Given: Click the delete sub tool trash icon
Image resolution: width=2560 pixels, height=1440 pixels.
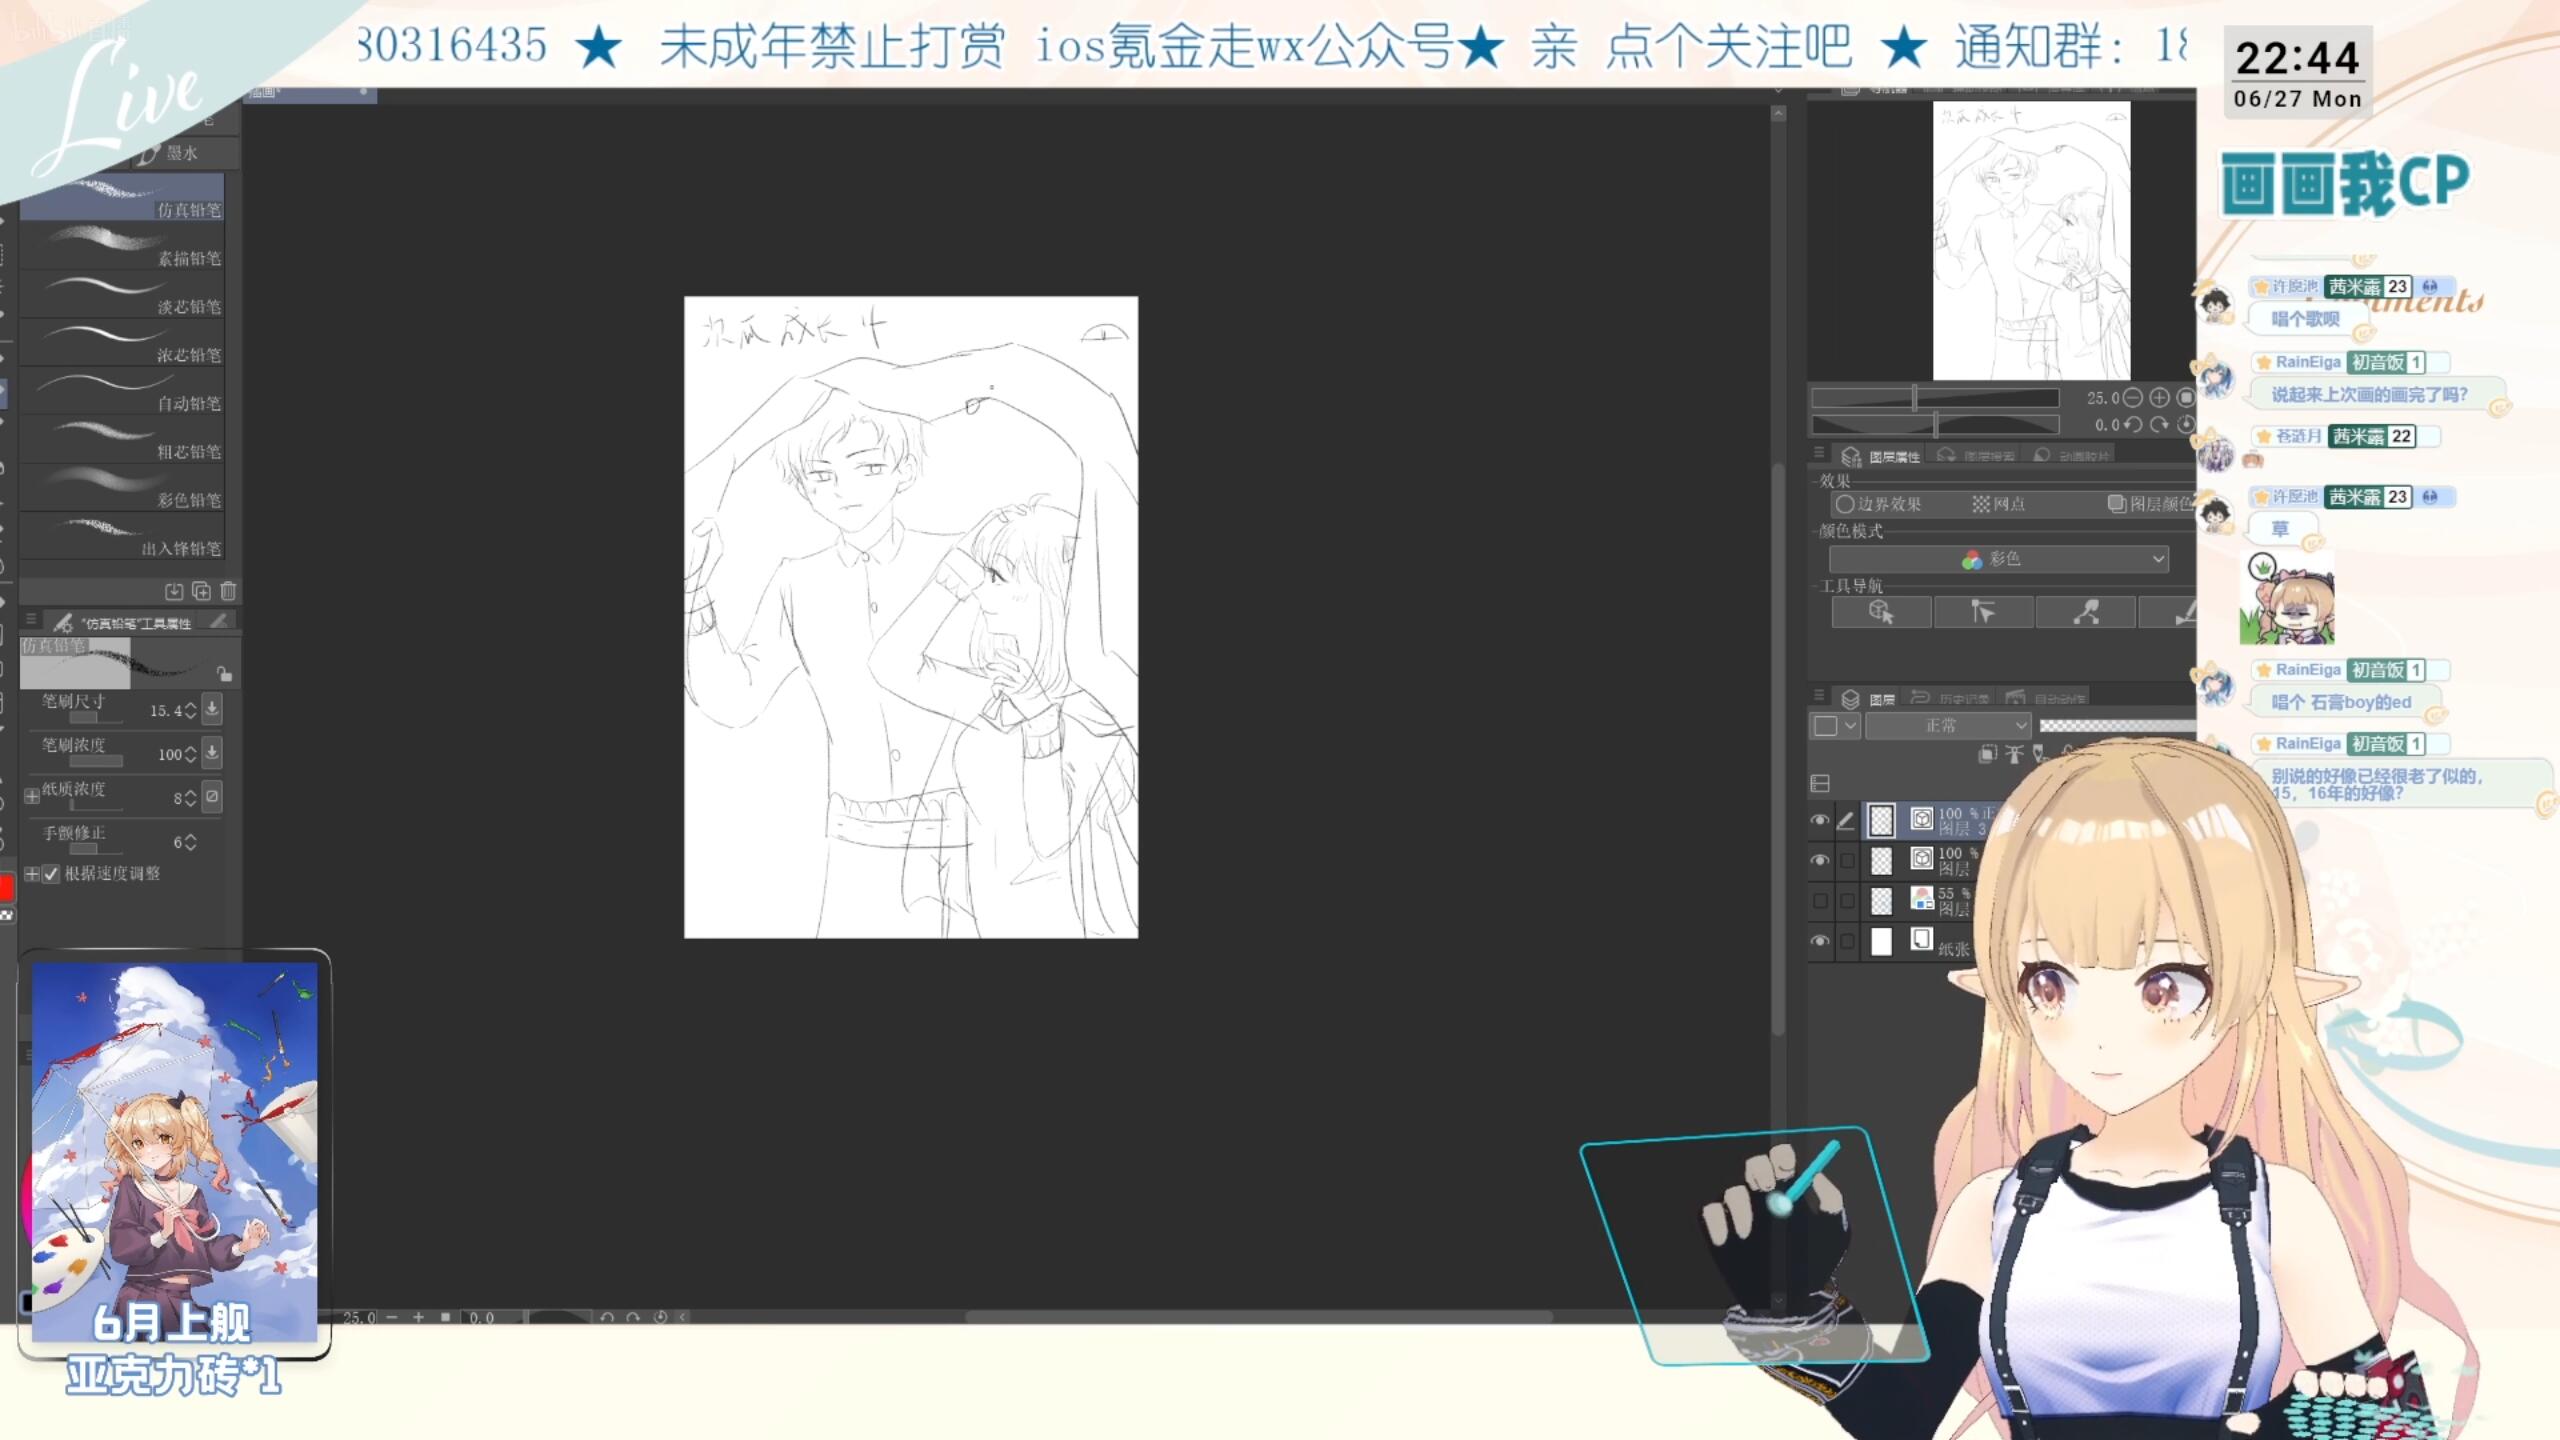Looking at the screenshot, I should click(x=228, y=591).
